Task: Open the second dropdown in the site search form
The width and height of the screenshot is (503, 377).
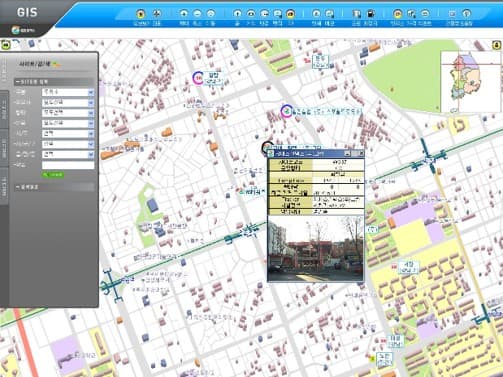Action: tap(68, 103)
